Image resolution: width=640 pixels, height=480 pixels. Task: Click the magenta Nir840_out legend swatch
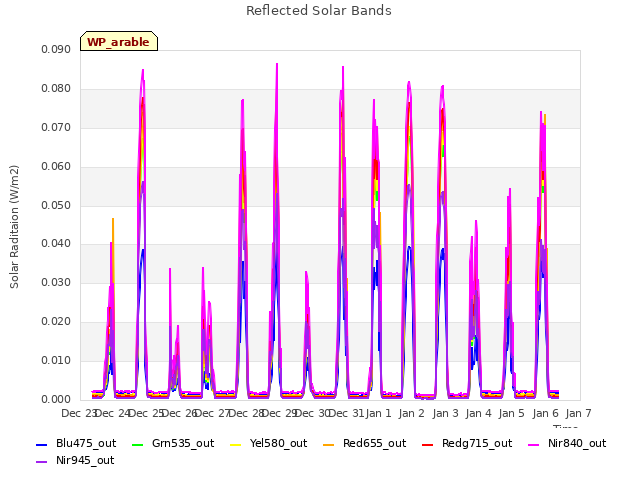click(x=533, y=444)
